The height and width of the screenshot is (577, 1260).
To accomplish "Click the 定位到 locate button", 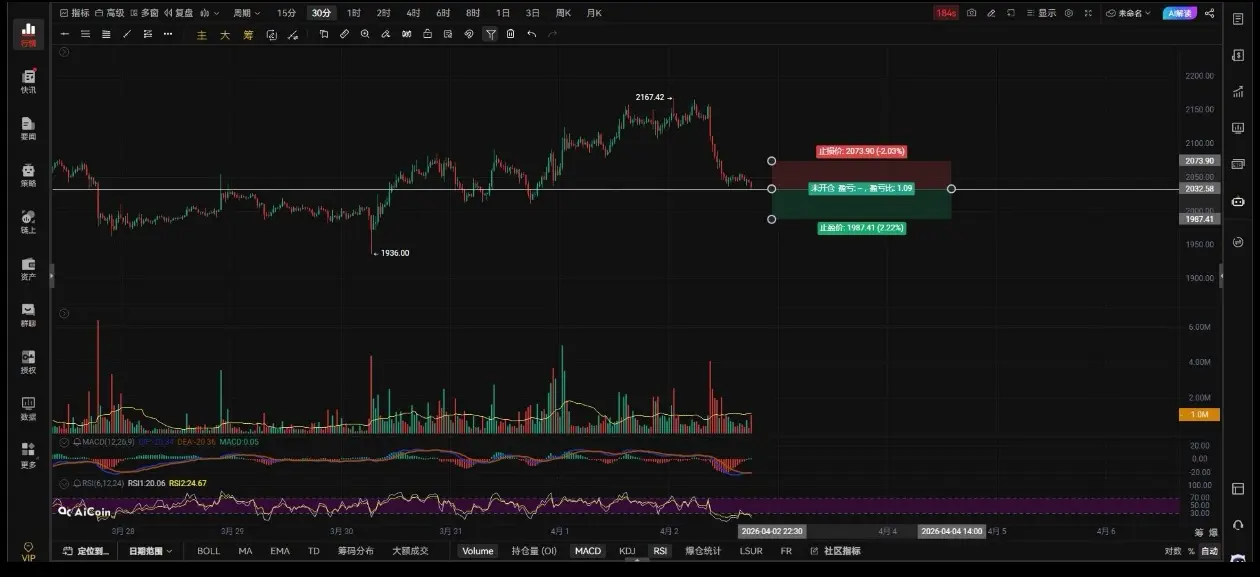I will pos(87,551).
